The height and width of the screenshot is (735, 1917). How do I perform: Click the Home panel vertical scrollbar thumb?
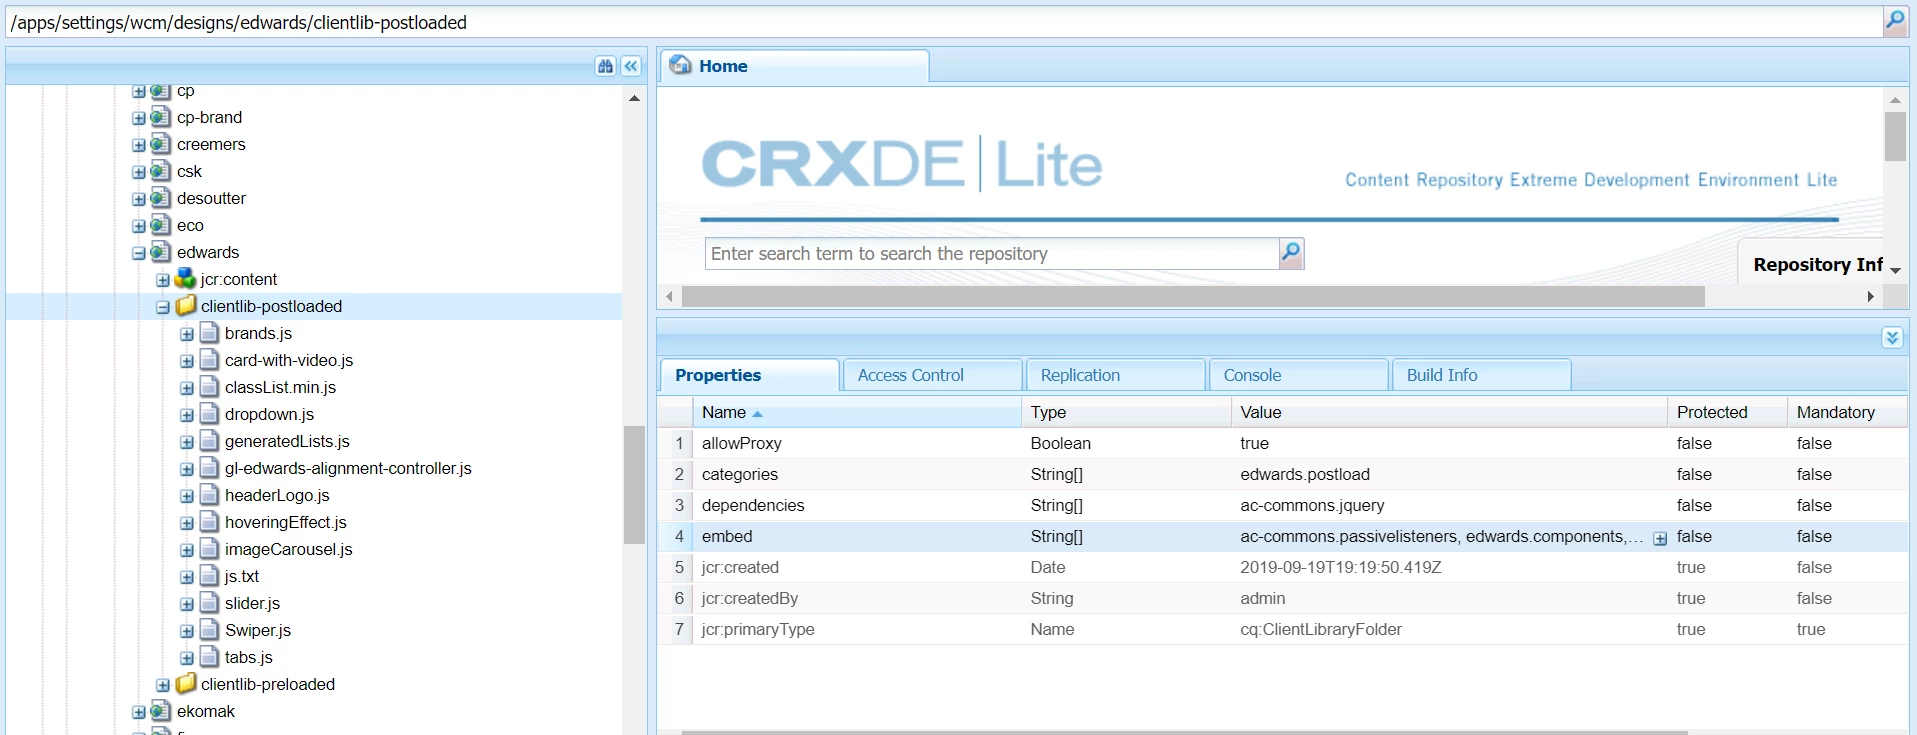point(1895,137)
